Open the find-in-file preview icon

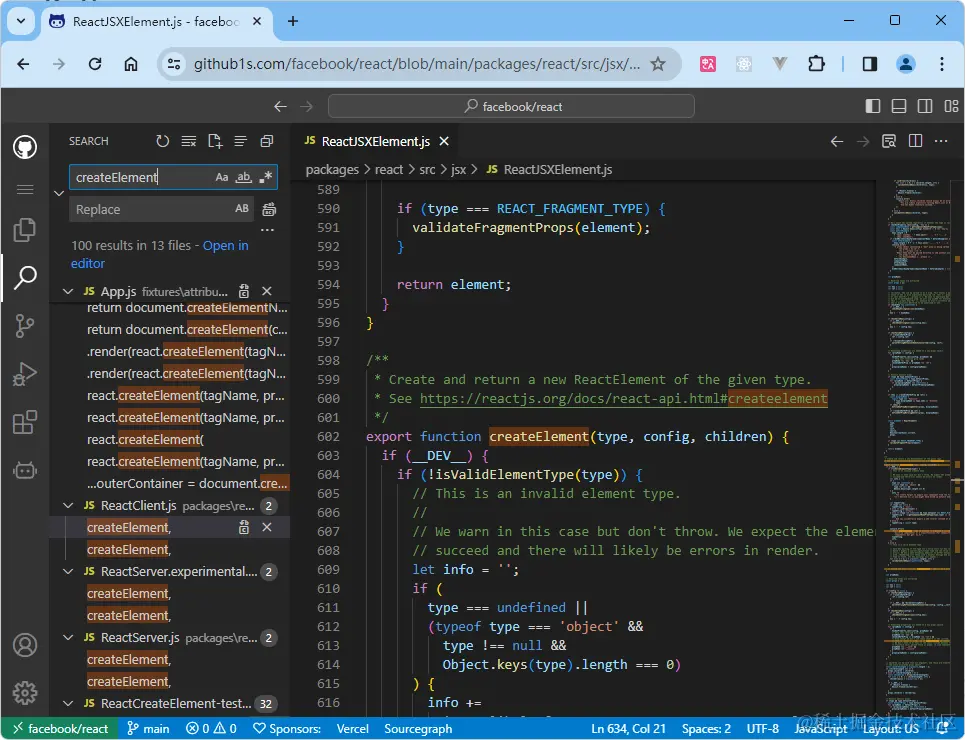(889, 142)
